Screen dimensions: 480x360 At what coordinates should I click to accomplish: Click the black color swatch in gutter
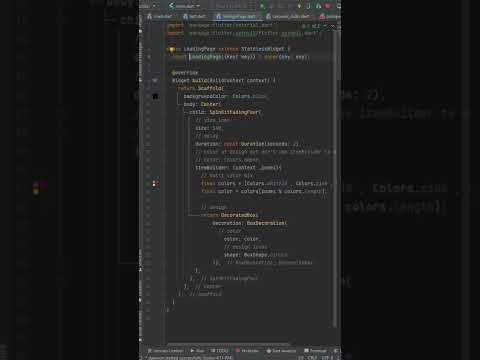pyautogui.click(x=155, y=96)
